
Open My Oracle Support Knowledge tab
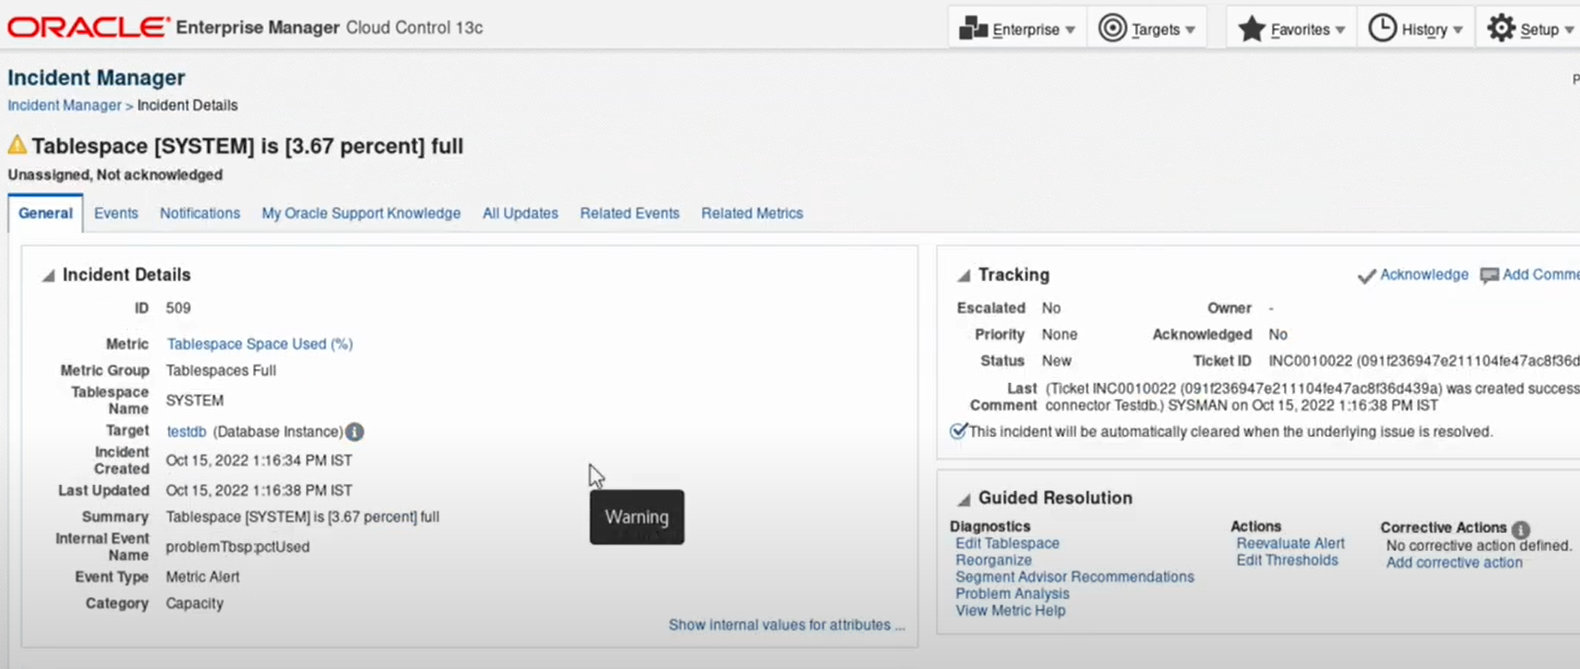coord(361,213)
